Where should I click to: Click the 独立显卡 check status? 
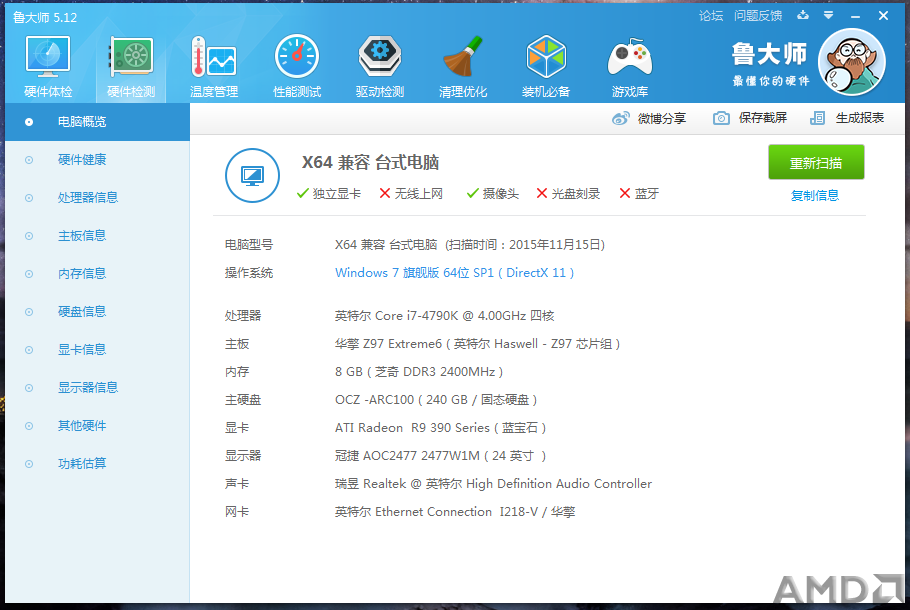coord(328,194)
